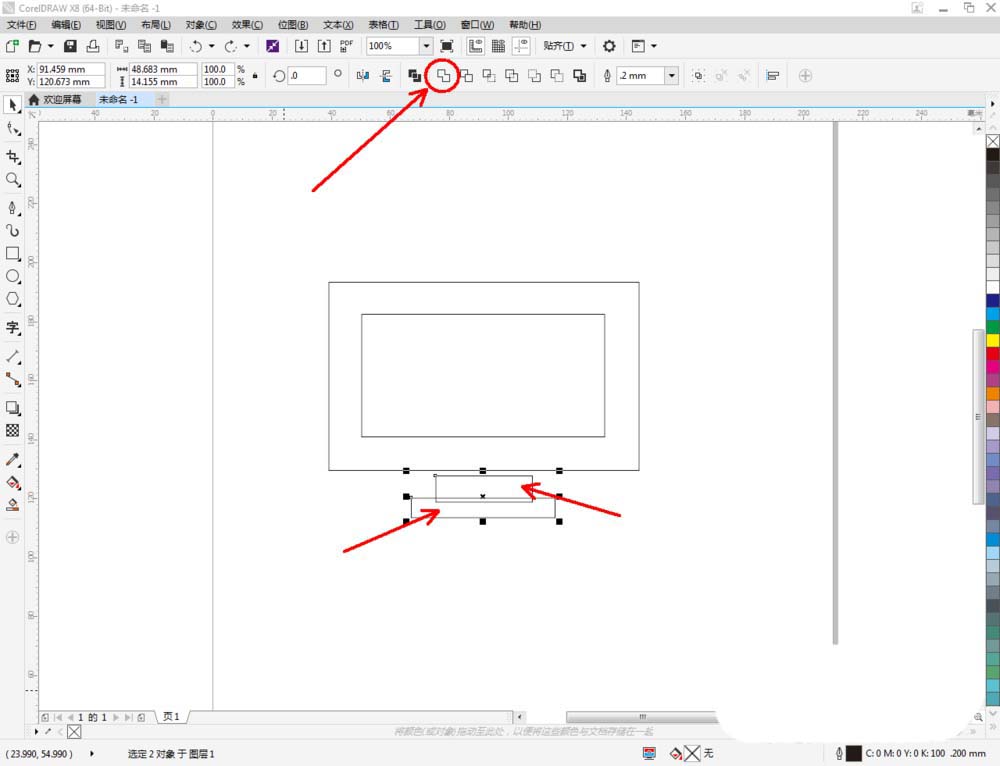Open the redo history arrow

click(247, 46)
